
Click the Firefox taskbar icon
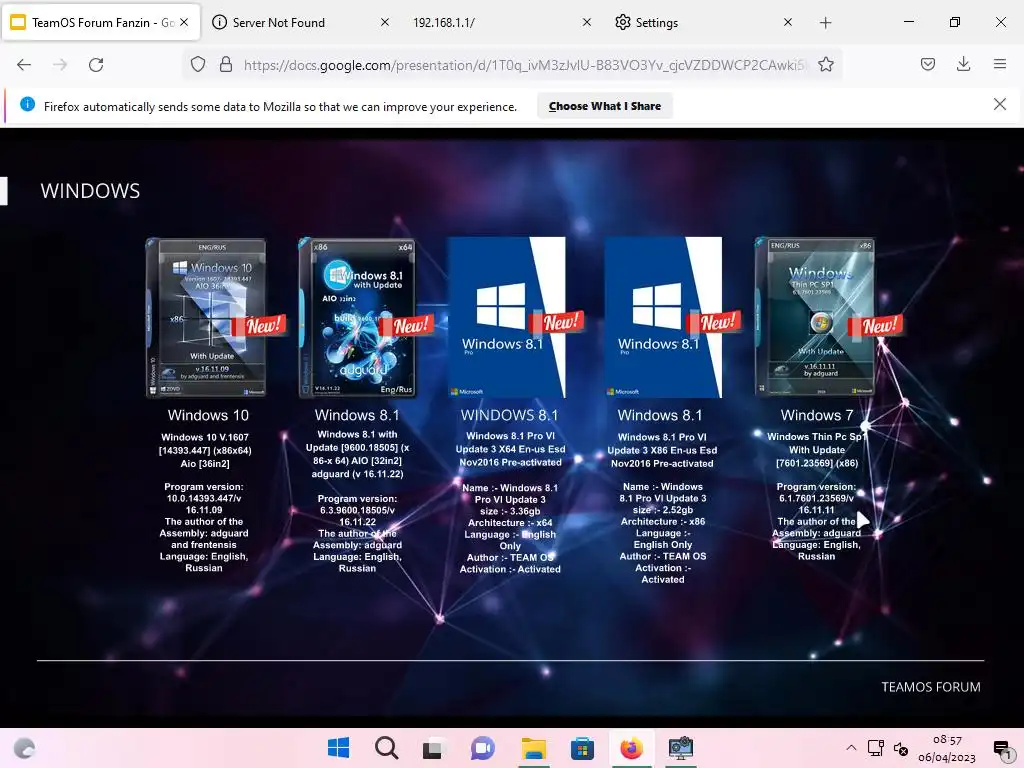(x=631, y=748)
